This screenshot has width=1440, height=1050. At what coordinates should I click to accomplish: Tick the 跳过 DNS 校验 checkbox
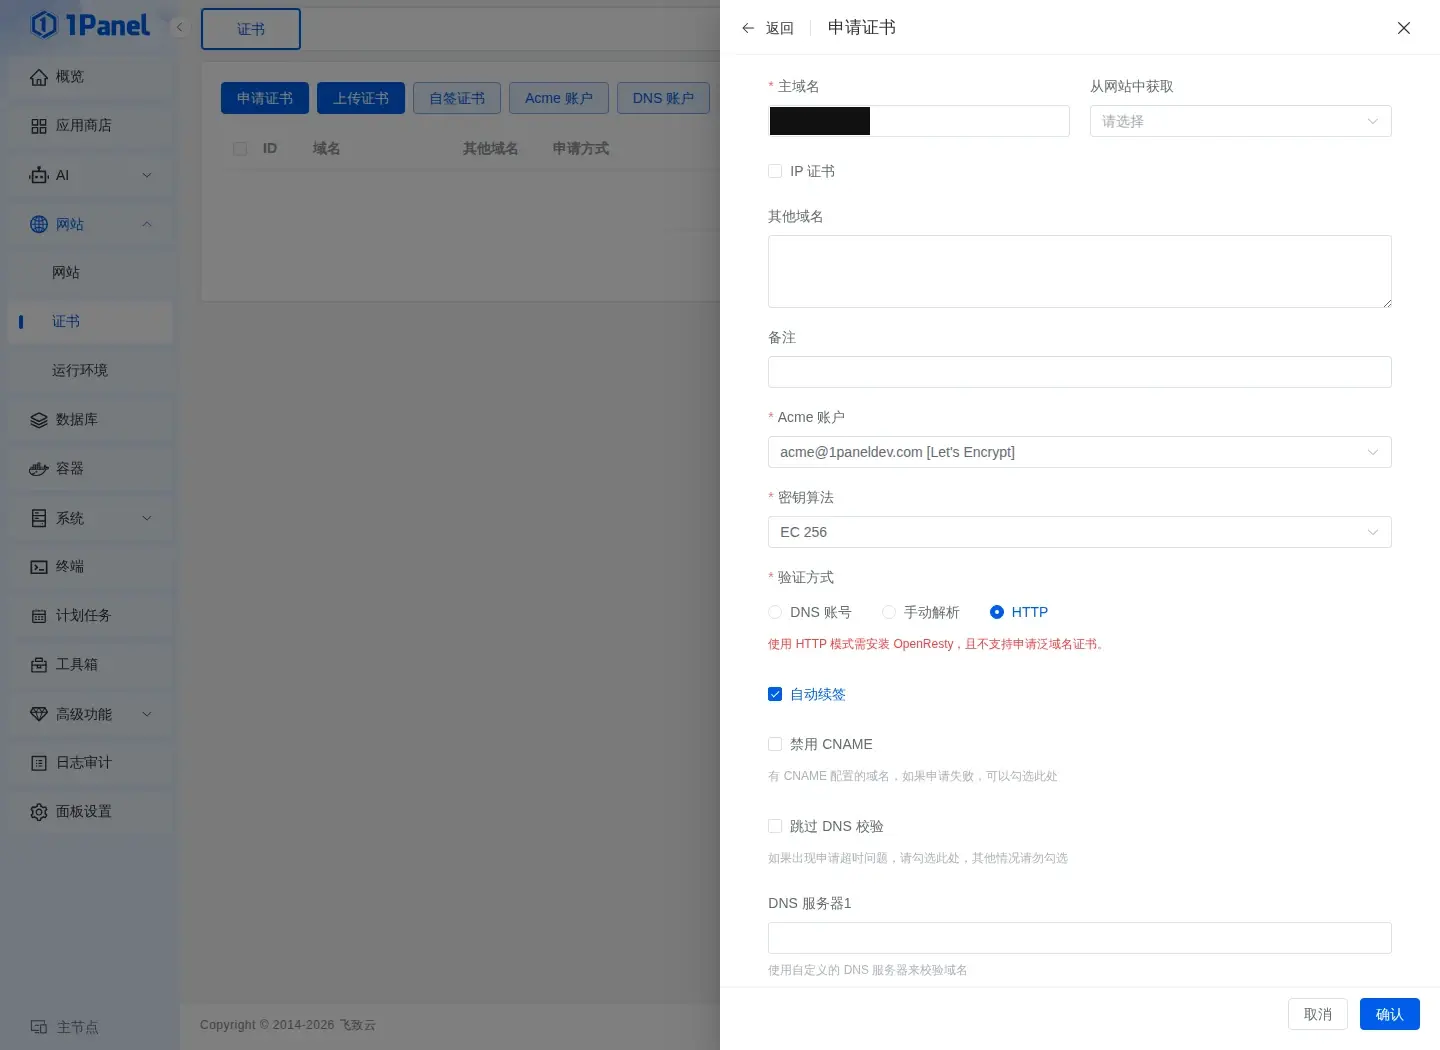(x=775, y=826)
